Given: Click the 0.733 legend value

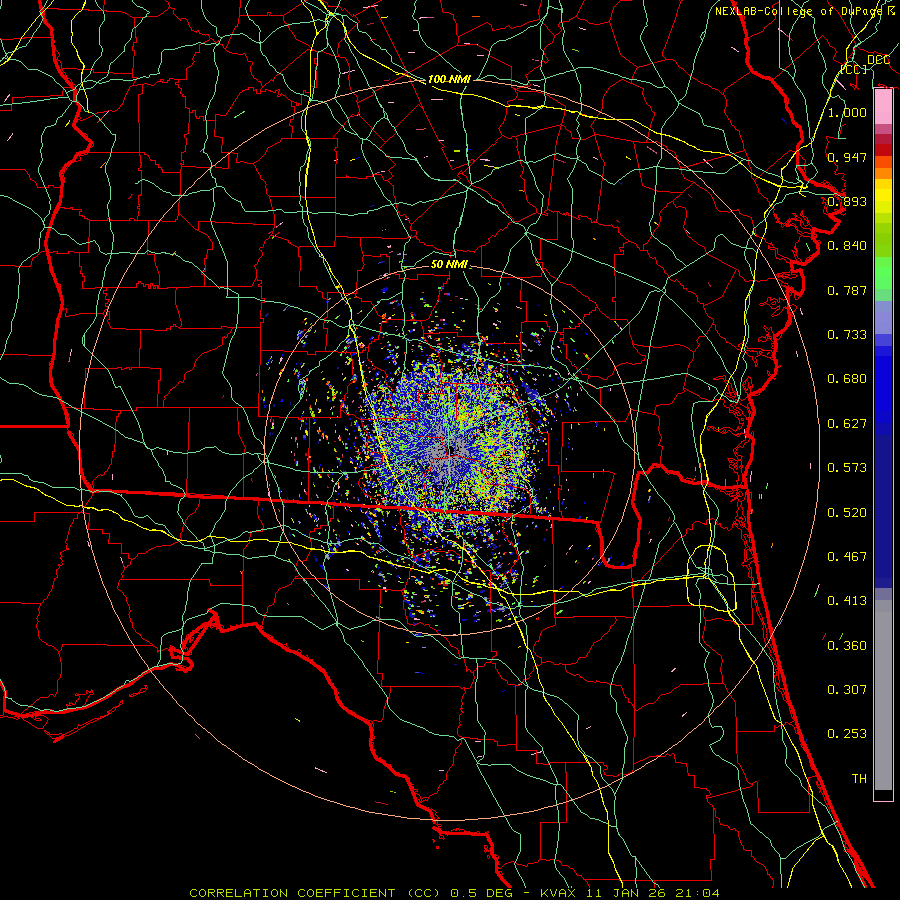Looking at the screenshot, I should click(x=847, y=335).
